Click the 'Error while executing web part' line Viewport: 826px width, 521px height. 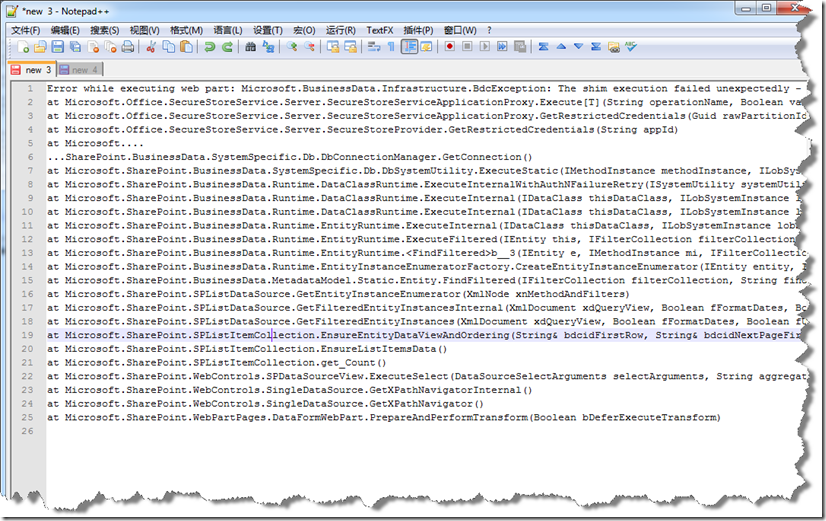[425, 89]
